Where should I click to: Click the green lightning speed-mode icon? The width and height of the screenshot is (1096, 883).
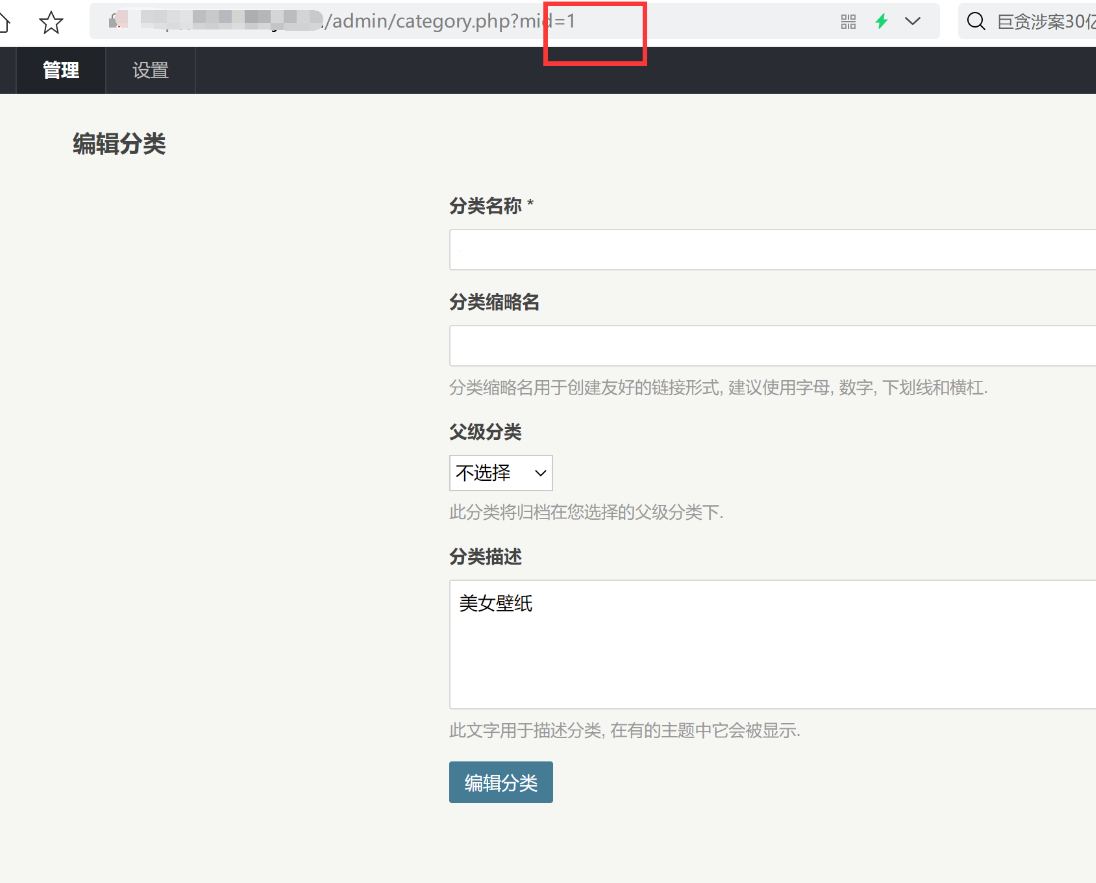coord(881,22)
